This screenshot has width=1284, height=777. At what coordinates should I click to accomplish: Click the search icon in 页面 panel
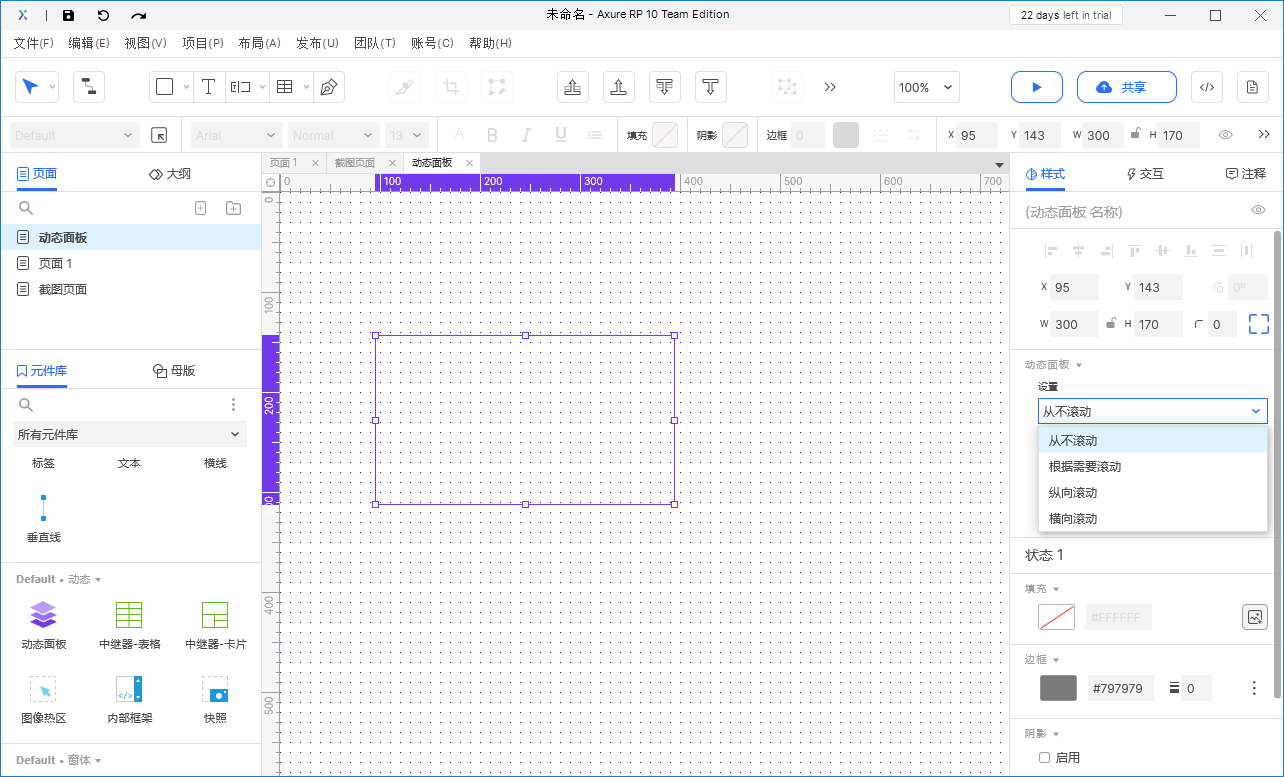26,208
